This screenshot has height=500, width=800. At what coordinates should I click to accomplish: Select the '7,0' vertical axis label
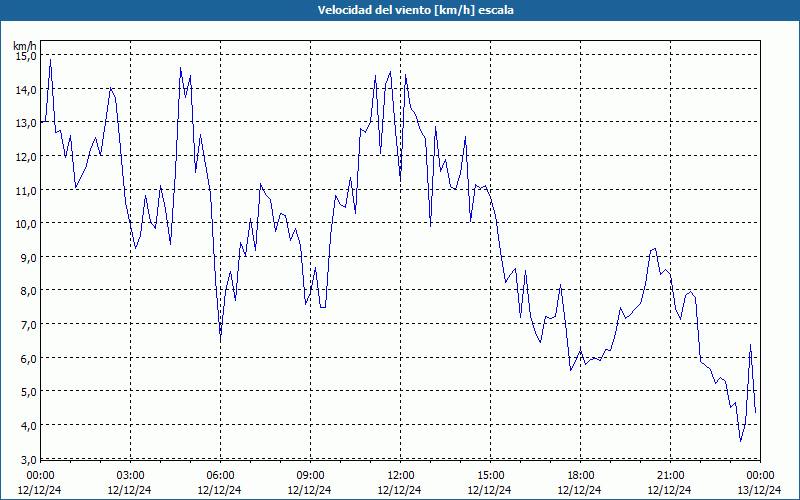29,324
